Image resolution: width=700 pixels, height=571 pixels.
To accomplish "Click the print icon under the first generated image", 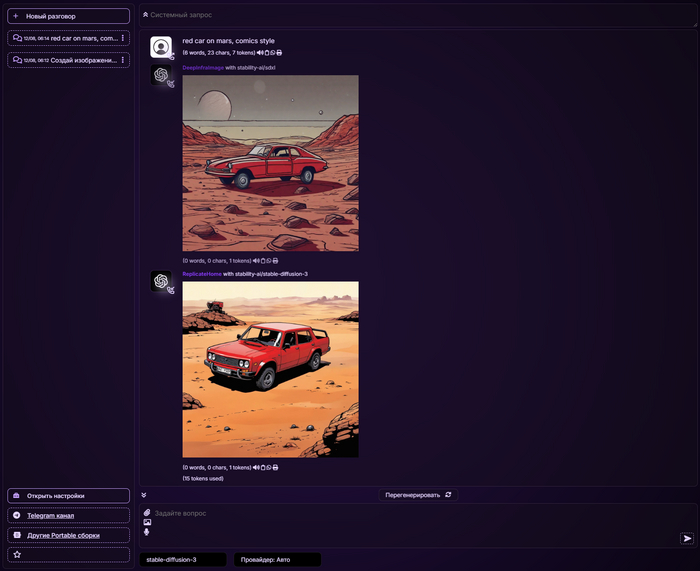I will (274, 260).
